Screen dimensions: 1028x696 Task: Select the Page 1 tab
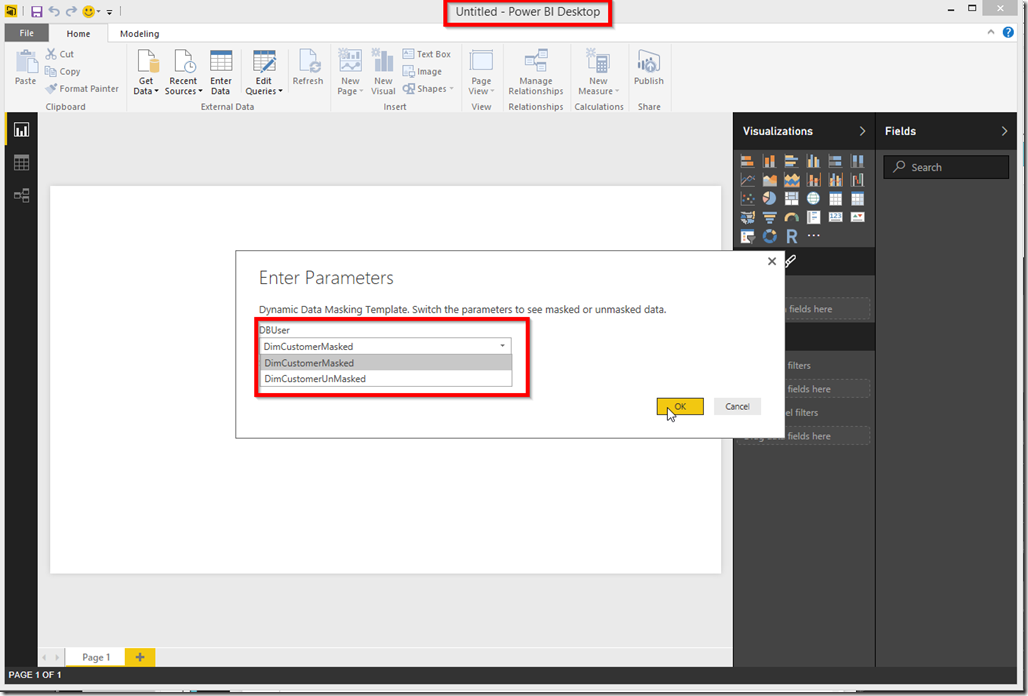96,657
